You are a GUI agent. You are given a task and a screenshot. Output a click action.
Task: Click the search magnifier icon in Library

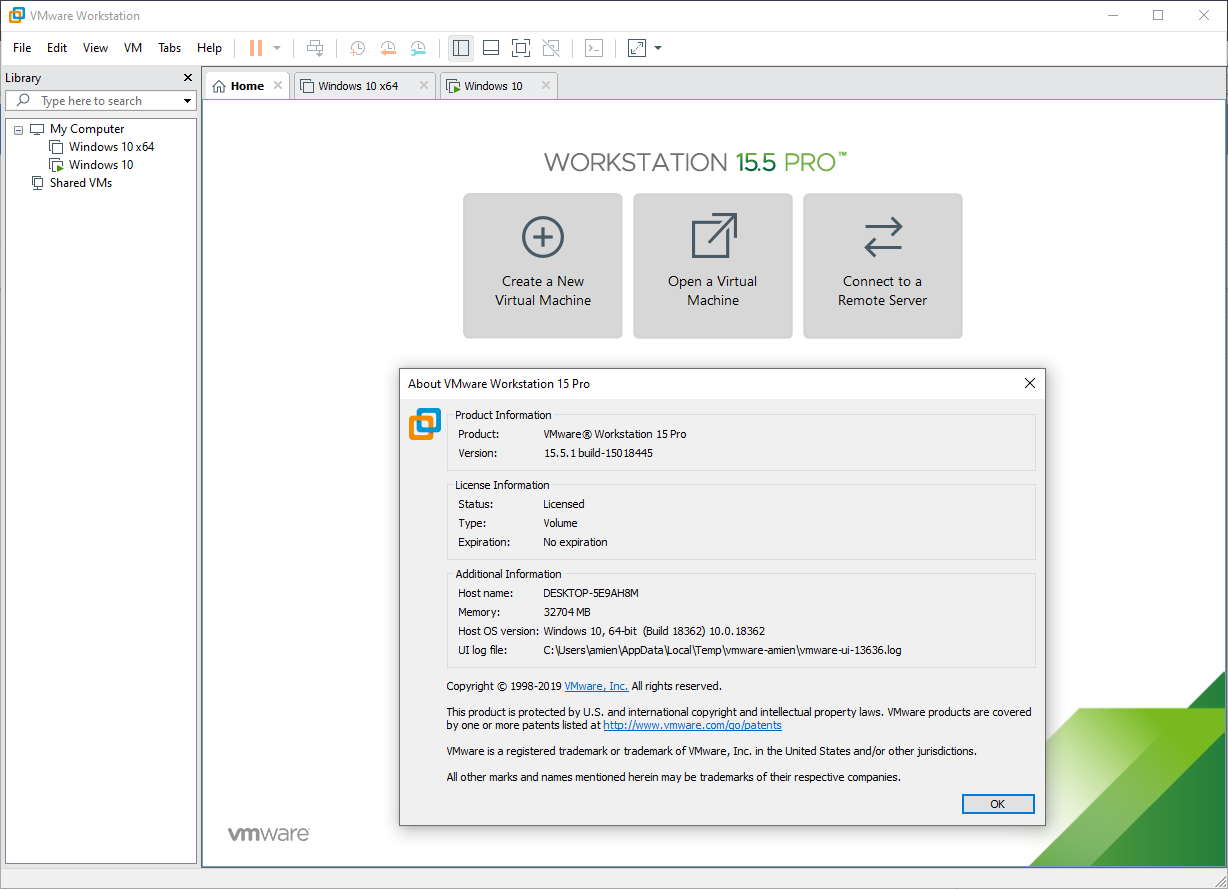pyautogui.click(x=24, y=101)
